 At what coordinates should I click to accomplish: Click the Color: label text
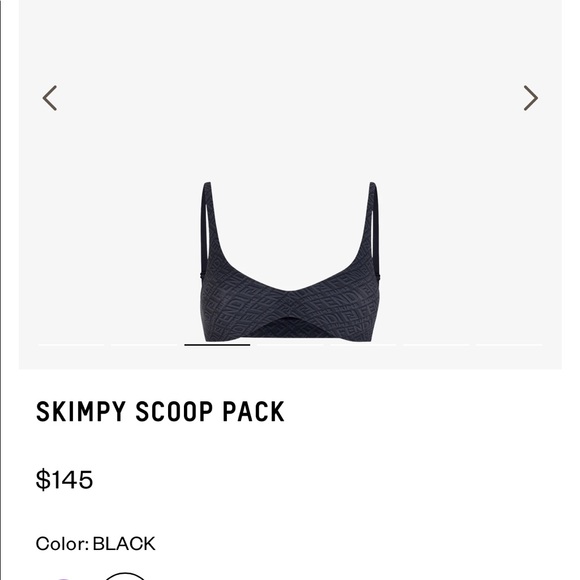pyautogui.click(x=62, y=544)
